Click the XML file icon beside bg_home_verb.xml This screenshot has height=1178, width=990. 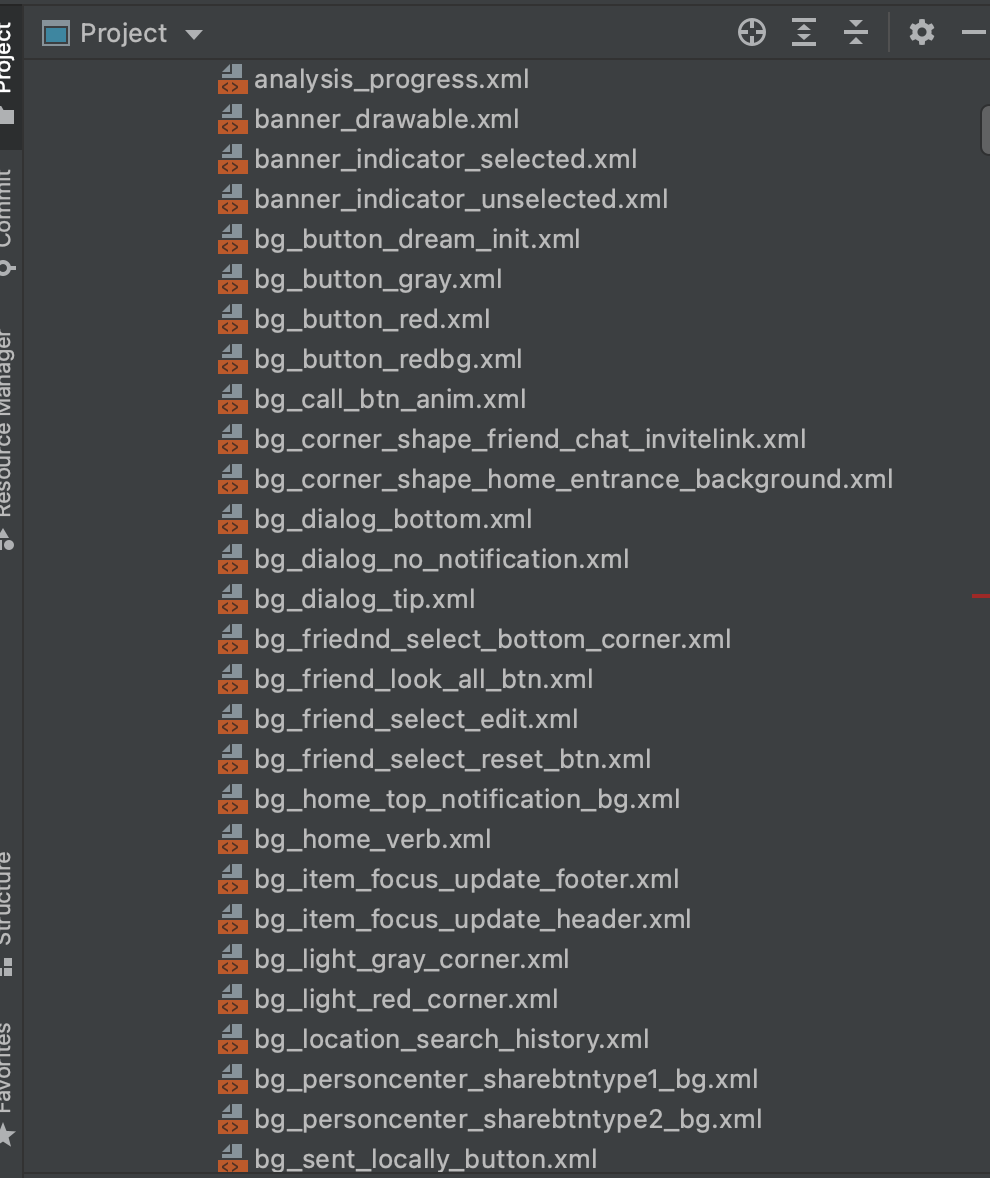pos(232,838)
